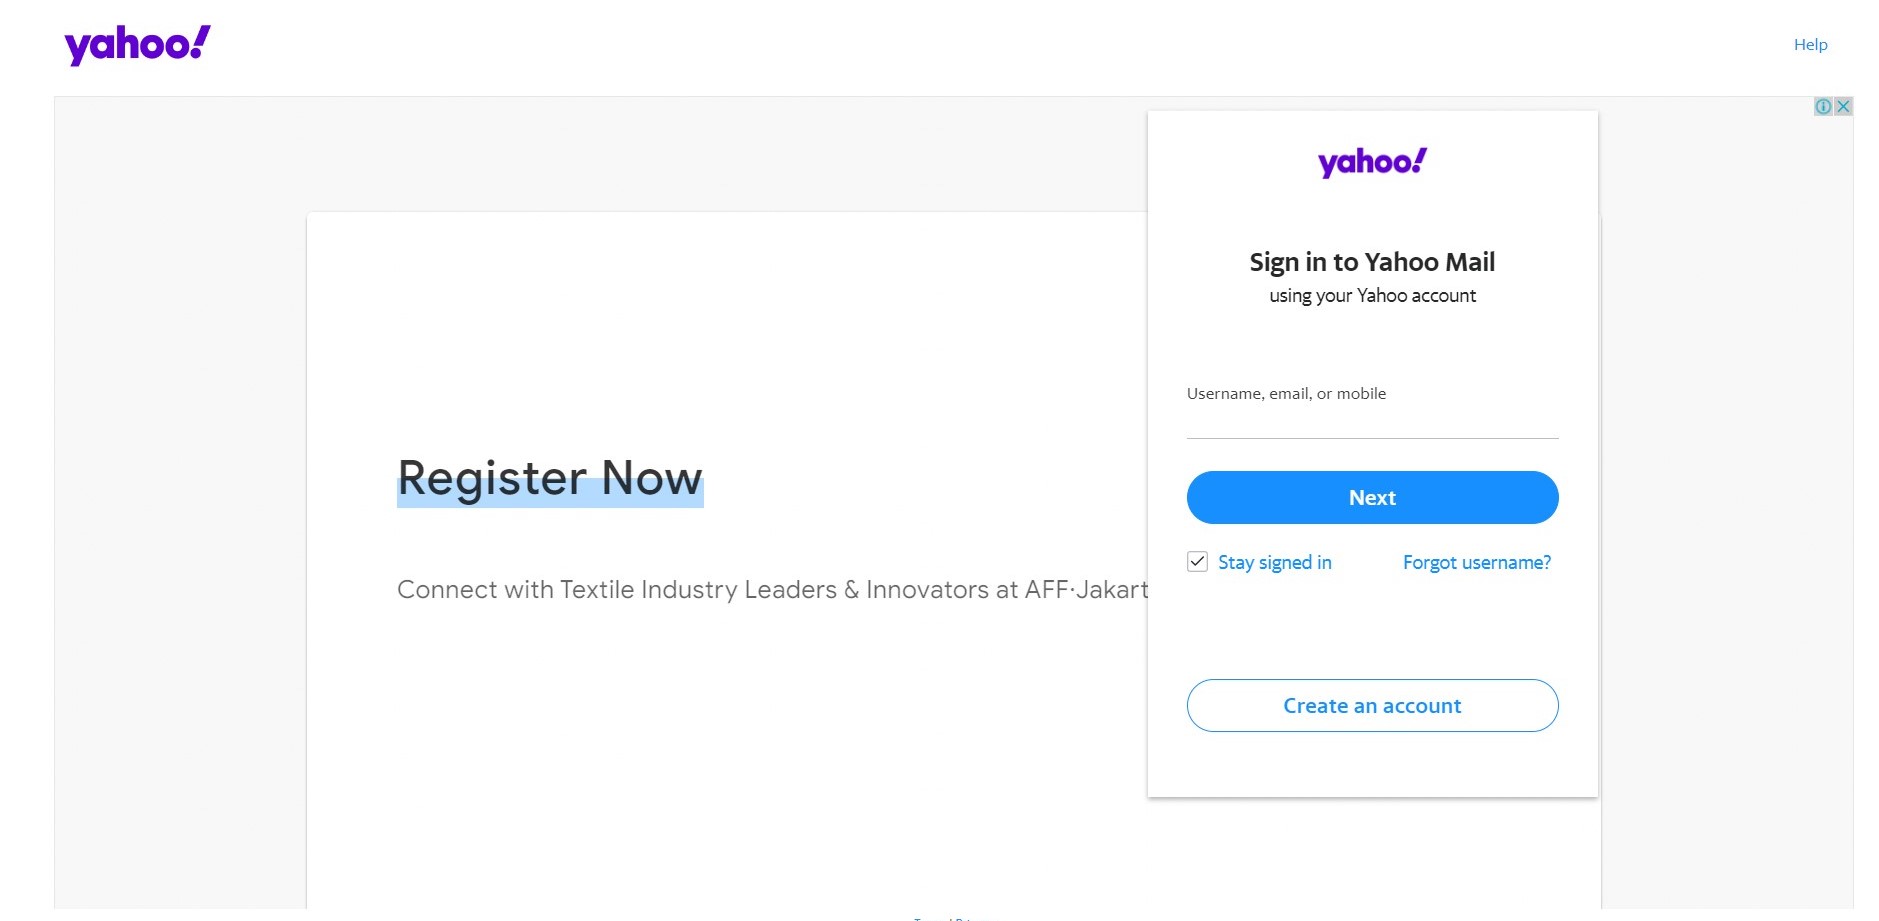Image resolution: width=1879 pixels, height=921 pixels.
Task: Click the gray ad banner background
Action: pos(180,500)
